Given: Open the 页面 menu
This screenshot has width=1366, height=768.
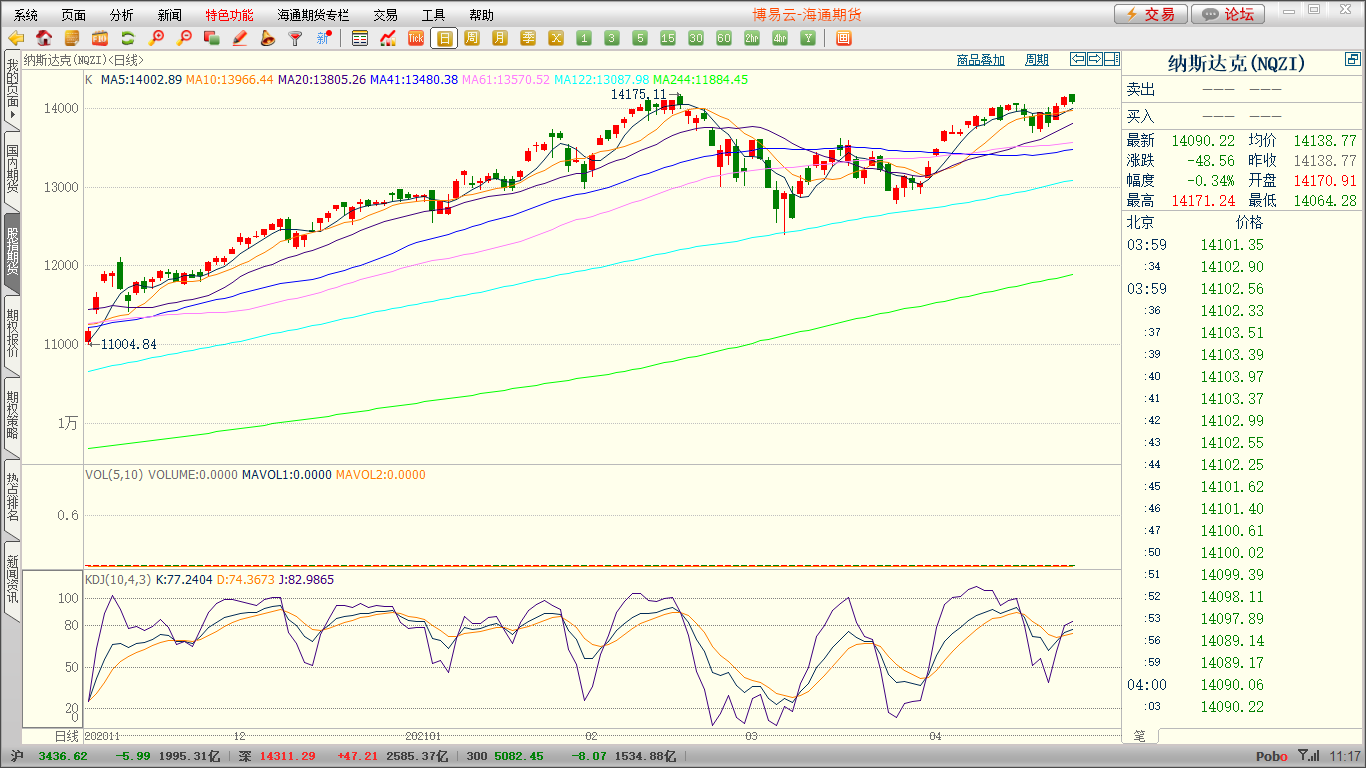Looking at the screenshot, I should click(x=74, y=15).
